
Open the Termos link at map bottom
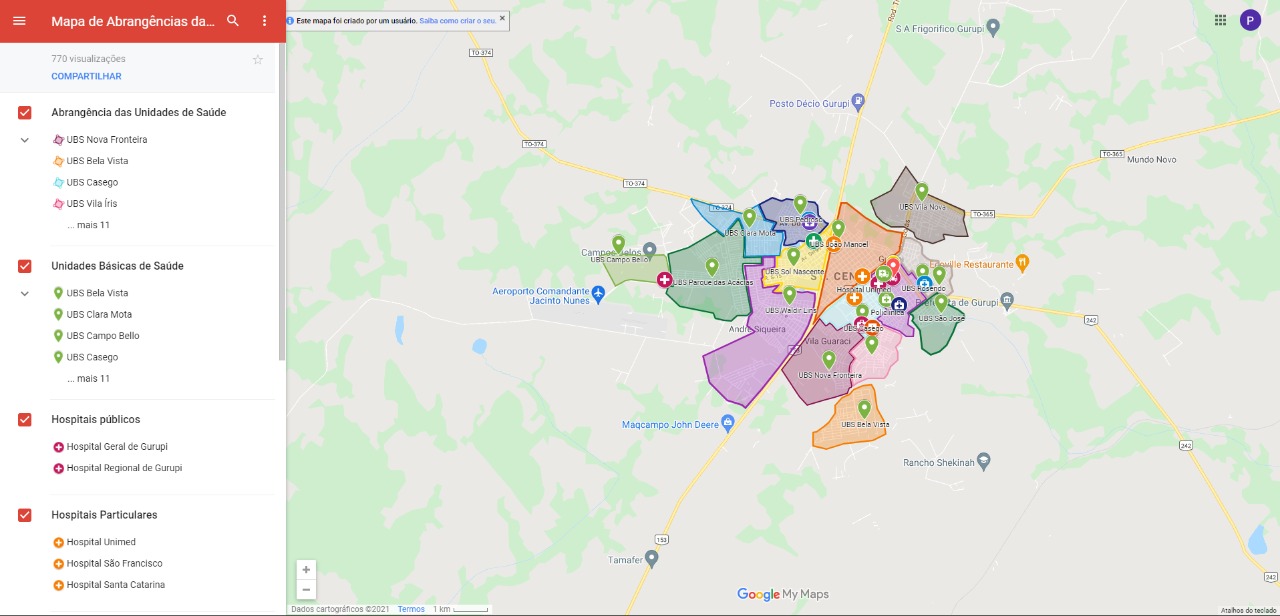[411, 609]
